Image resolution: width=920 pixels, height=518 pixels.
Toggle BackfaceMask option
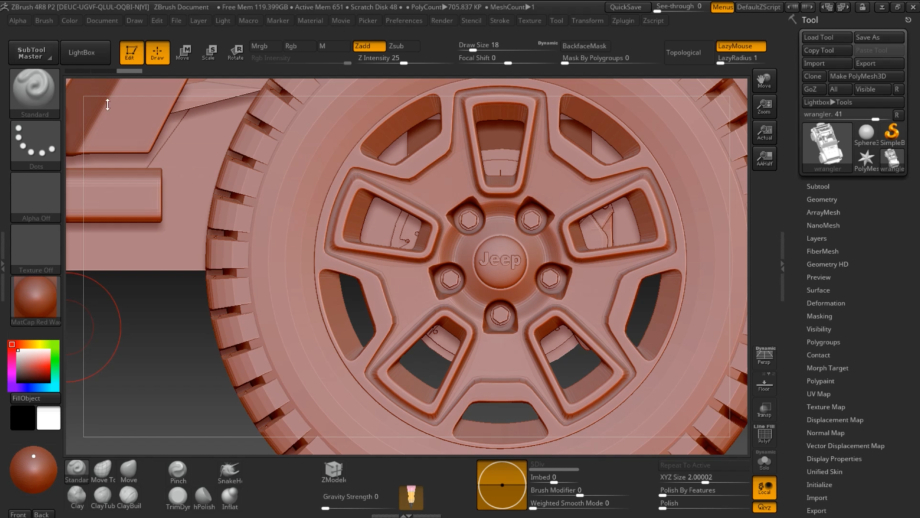[x=584, y=46]
